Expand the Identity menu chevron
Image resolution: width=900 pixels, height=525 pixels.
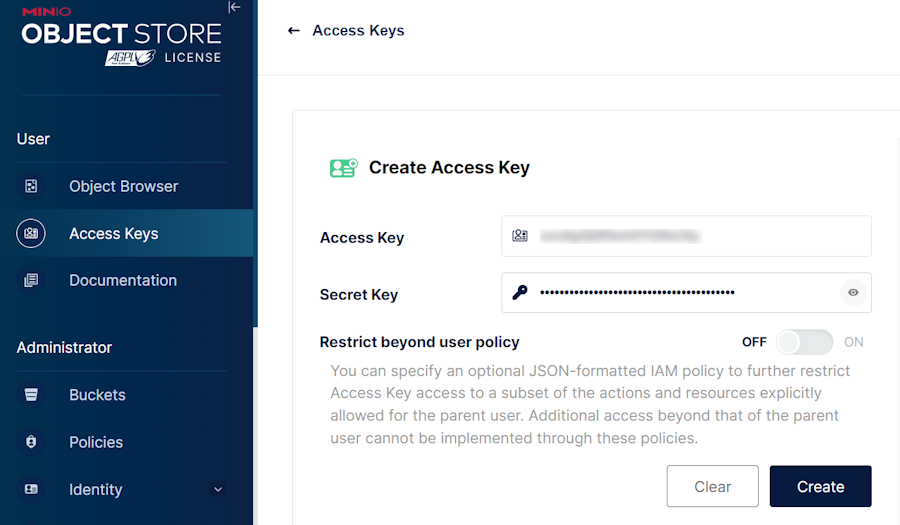218,490
